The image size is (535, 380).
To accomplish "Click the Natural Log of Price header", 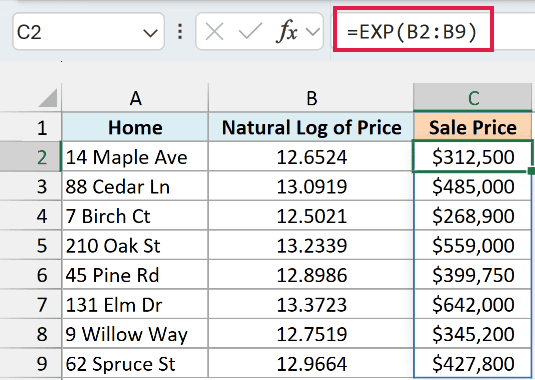I will coord(311,127).
